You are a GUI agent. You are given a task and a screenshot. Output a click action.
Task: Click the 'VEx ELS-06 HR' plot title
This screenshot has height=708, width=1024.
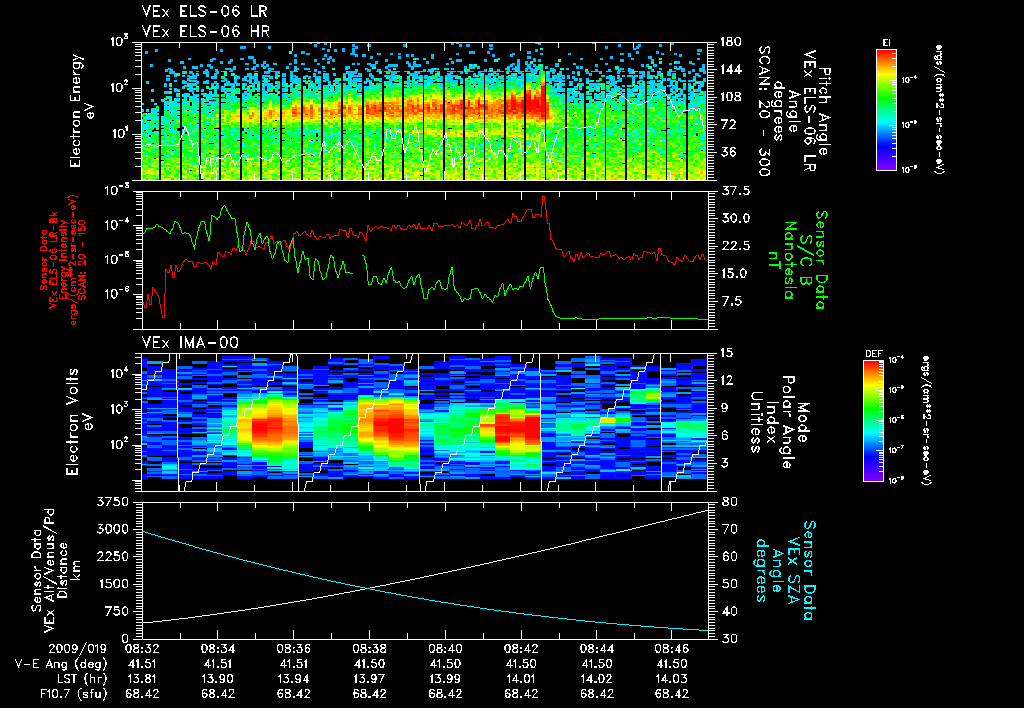coord(206,31)
